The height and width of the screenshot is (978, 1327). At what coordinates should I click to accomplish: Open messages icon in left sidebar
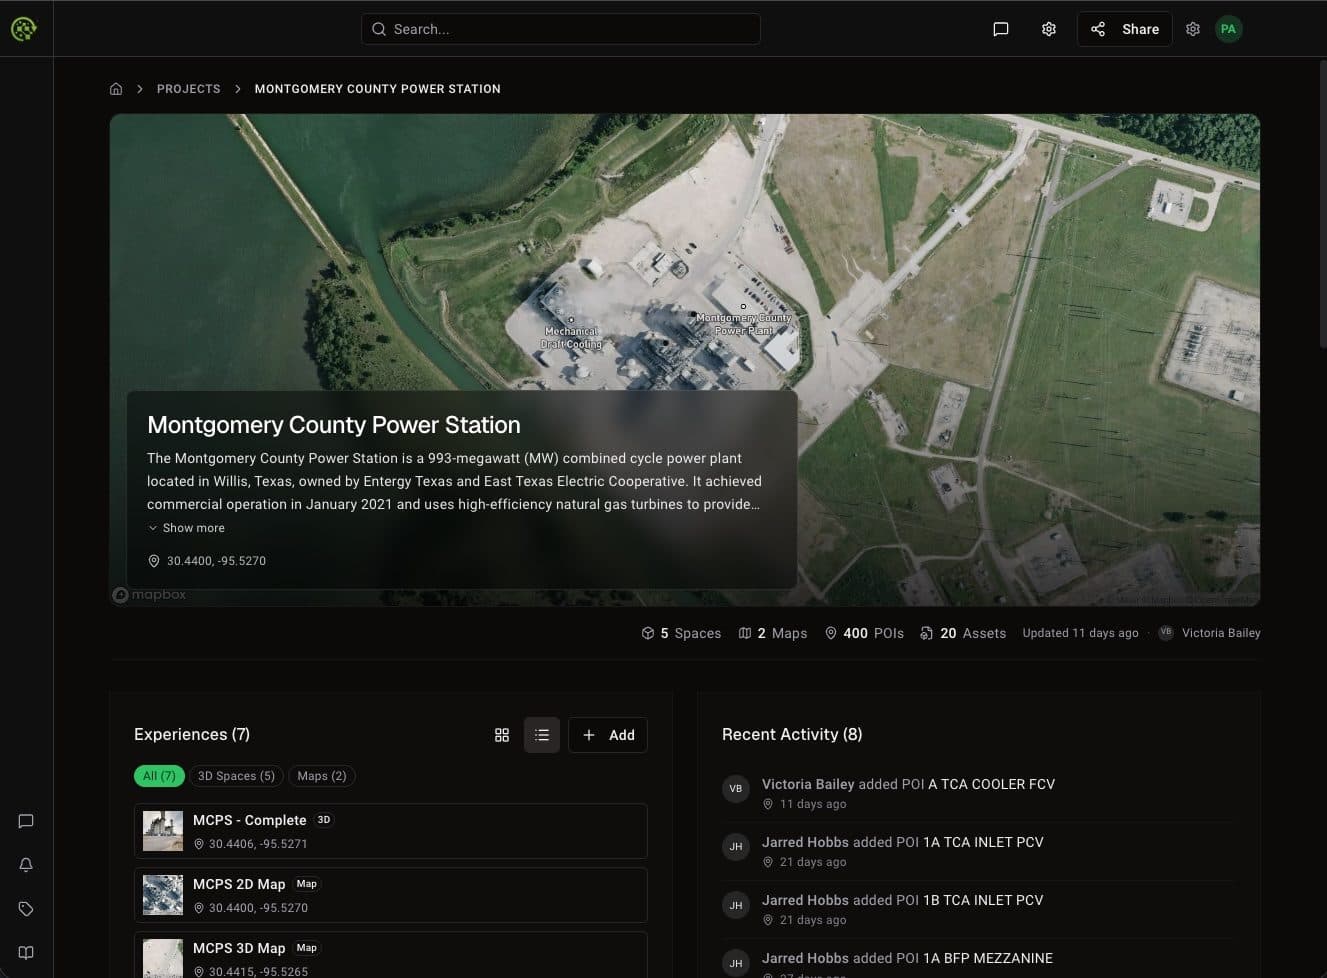(26, 821)
